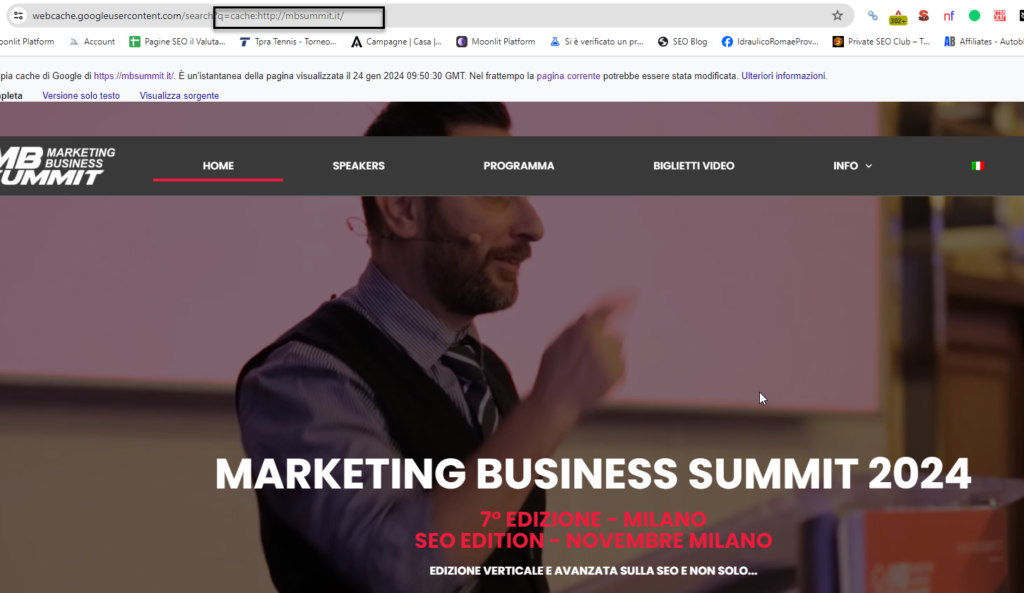Select the HOME navigation tab
Viewport: 1024px width, 593px height.
(x=218, y=166)
